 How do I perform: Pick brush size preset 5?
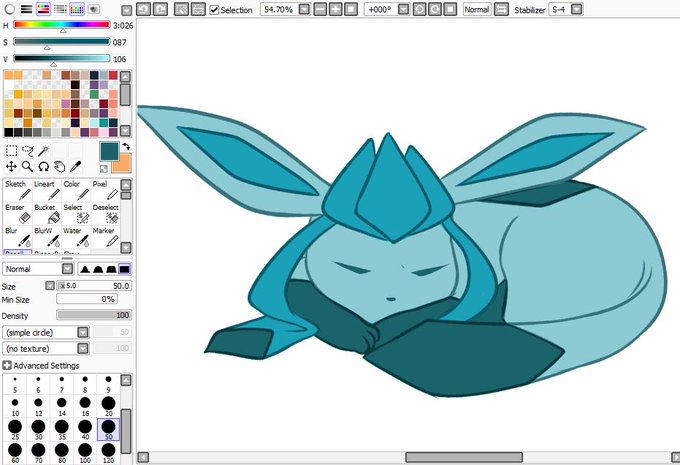coord(15,384)
